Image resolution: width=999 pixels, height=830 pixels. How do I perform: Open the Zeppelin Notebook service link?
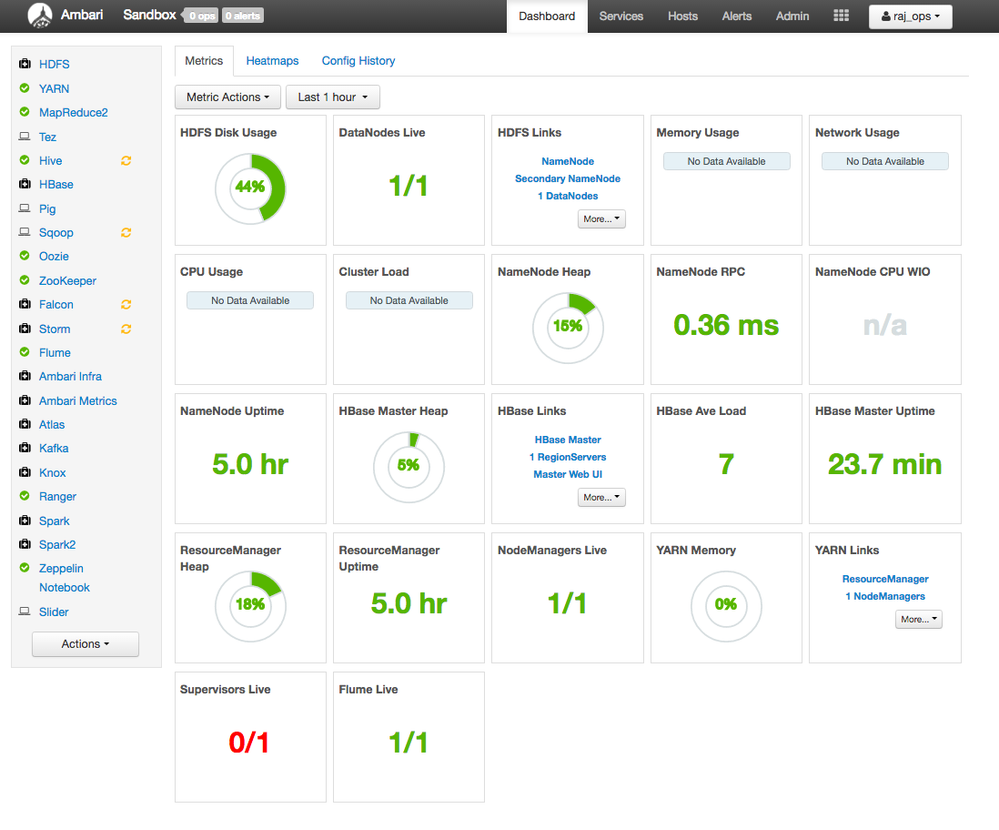point(64,578)
